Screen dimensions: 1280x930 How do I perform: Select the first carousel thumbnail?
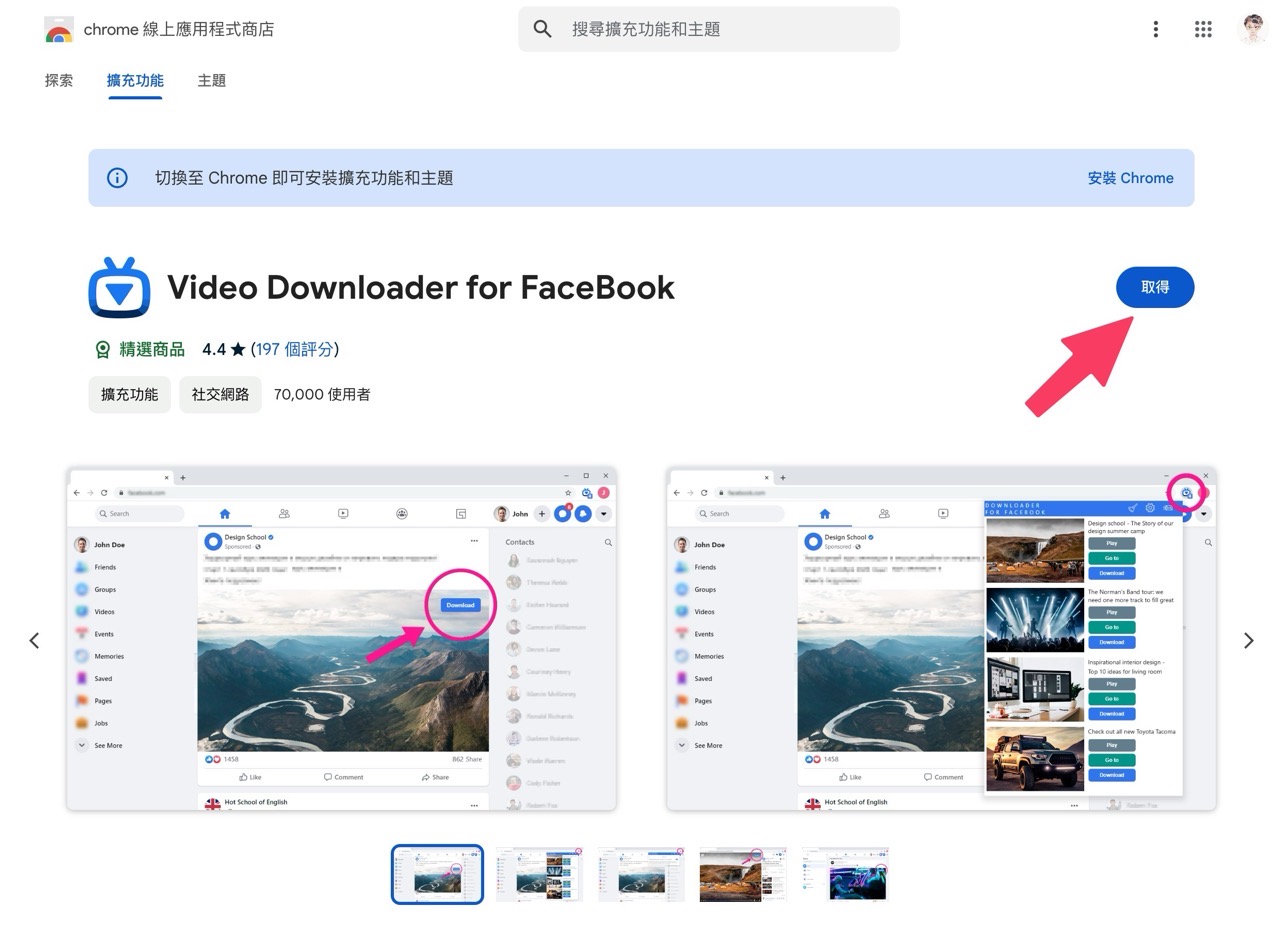click(x=437, y=874)
